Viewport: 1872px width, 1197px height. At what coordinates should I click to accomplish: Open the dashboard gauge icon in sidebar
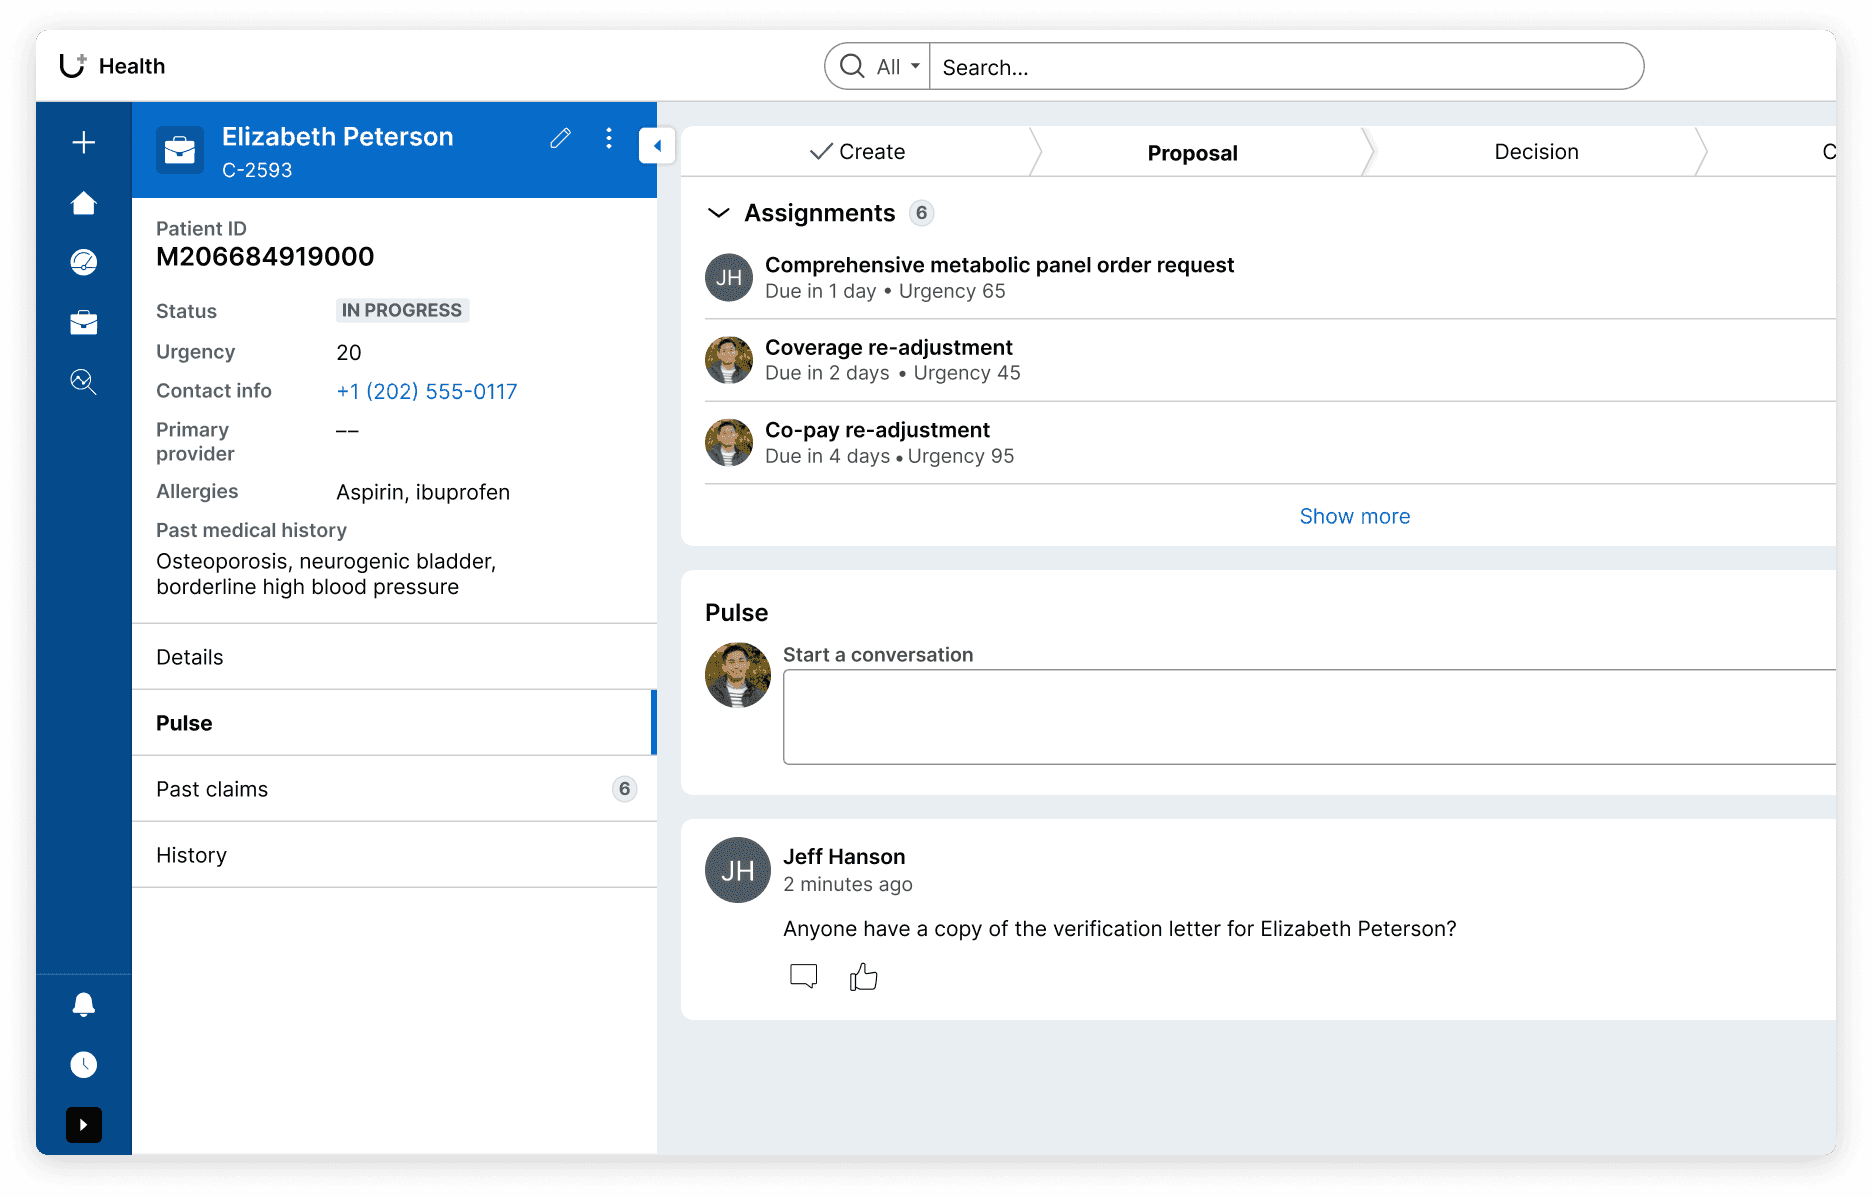tap(84, 262)
